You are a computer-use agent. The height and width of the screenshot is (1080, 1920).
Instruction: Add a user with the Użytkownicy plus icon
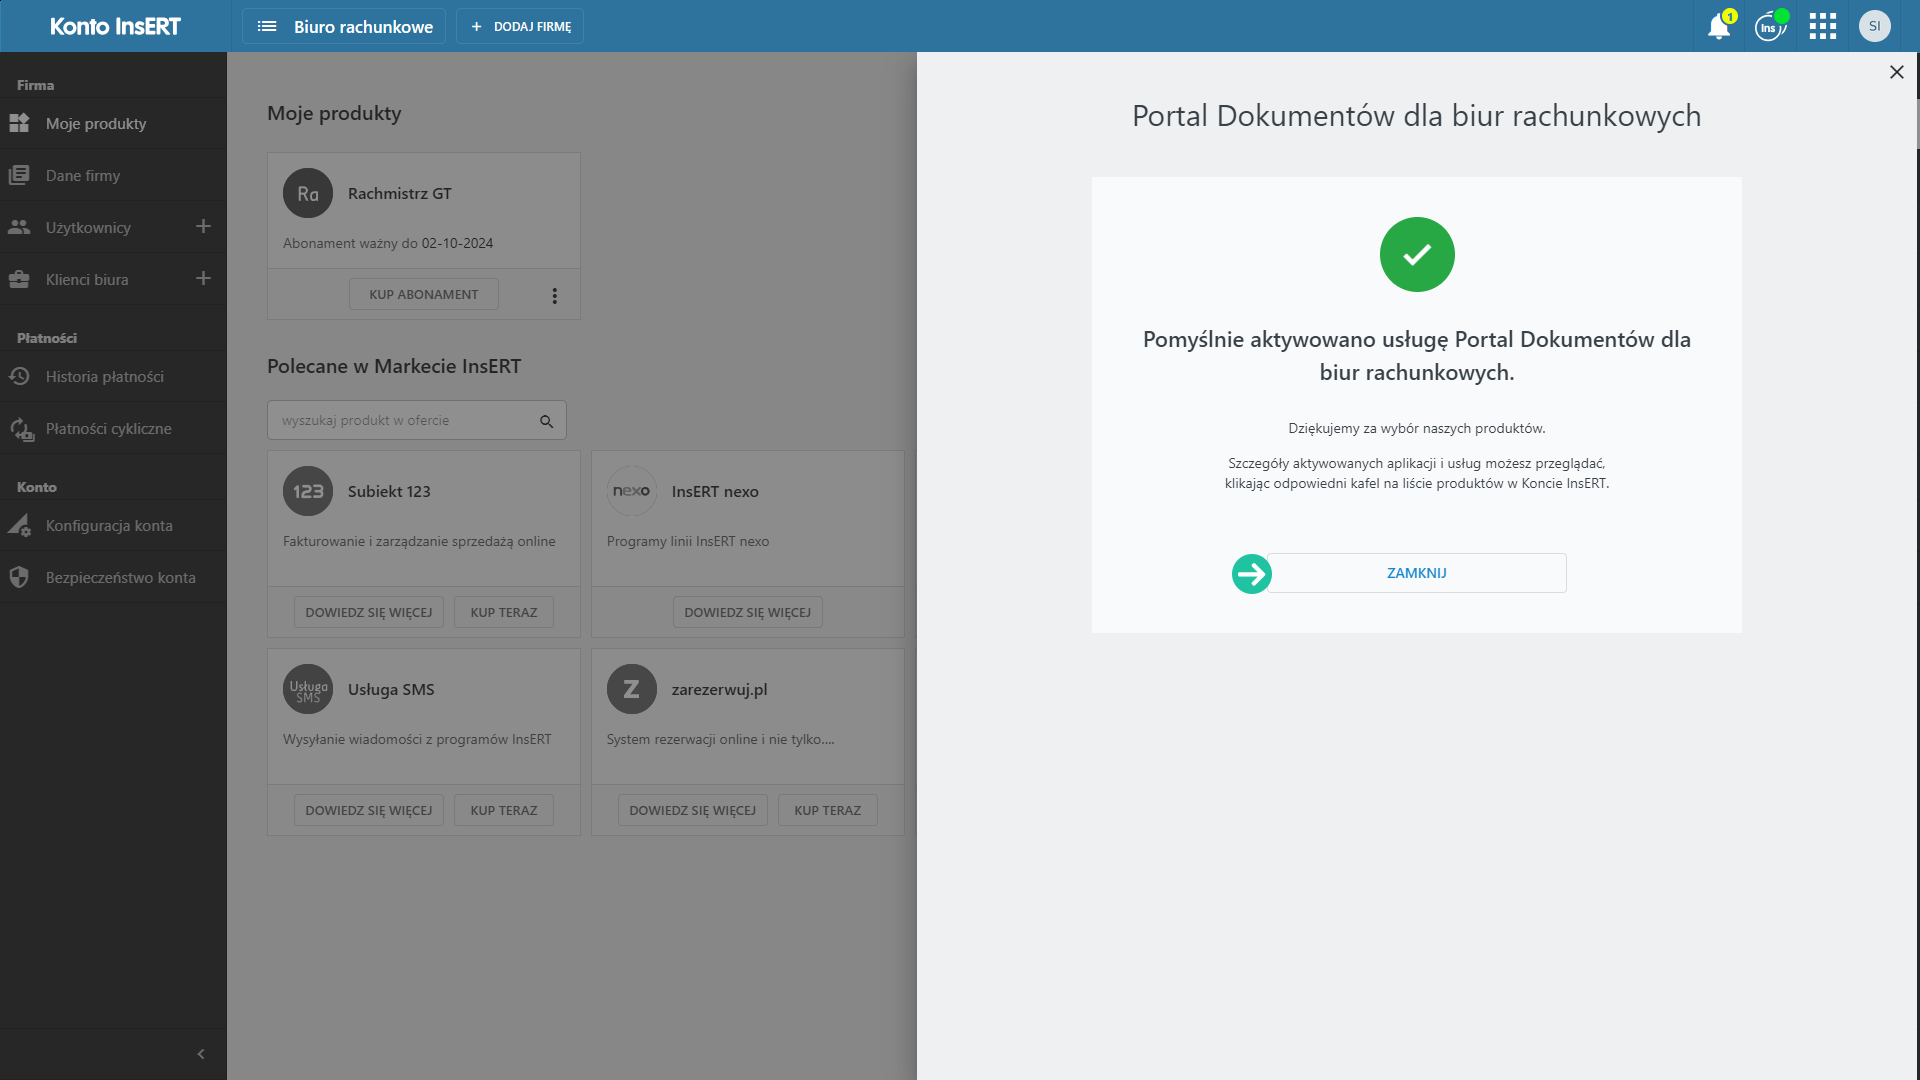pos(203,227)
